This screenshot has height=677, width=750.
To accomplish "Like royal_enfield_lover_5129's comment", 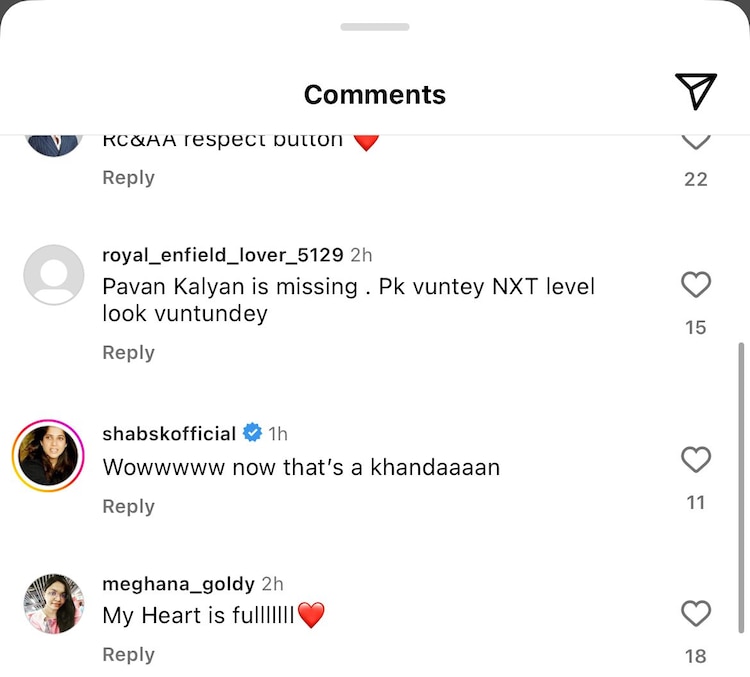I will tap(696, 285).
